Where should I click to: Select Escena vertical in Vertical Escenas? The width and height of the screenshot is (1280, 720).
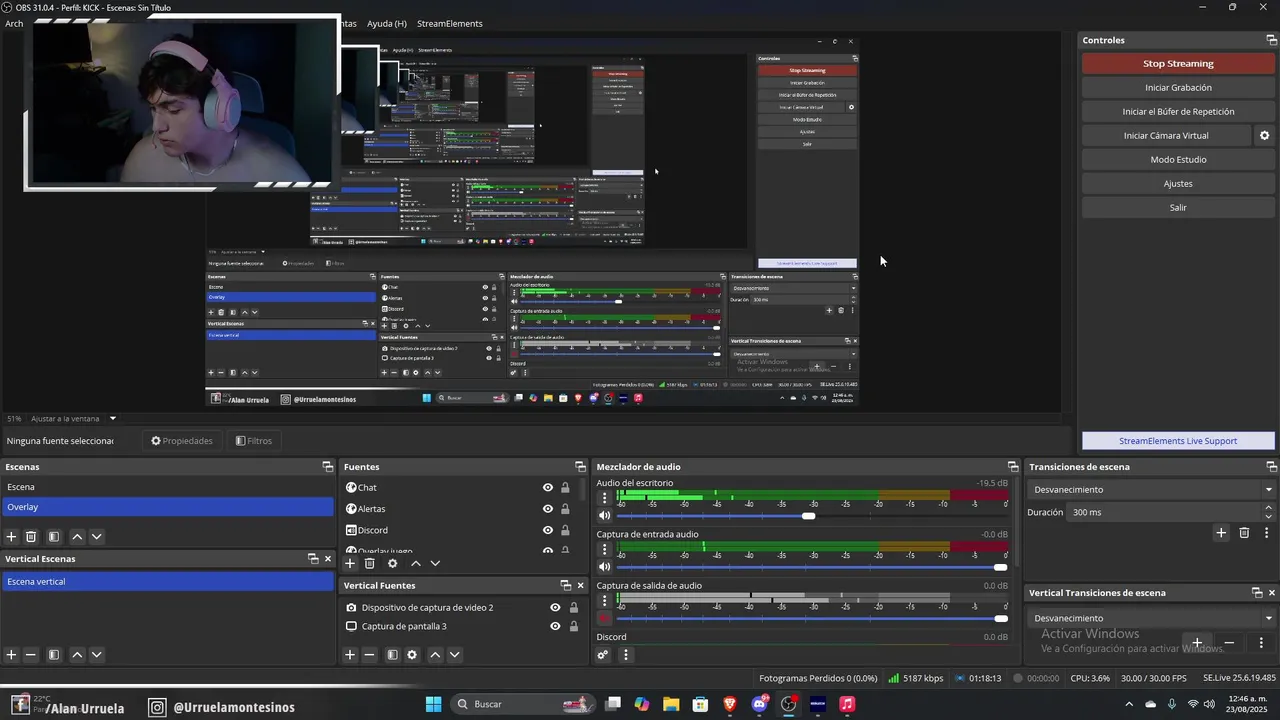[x=168, y=581]
